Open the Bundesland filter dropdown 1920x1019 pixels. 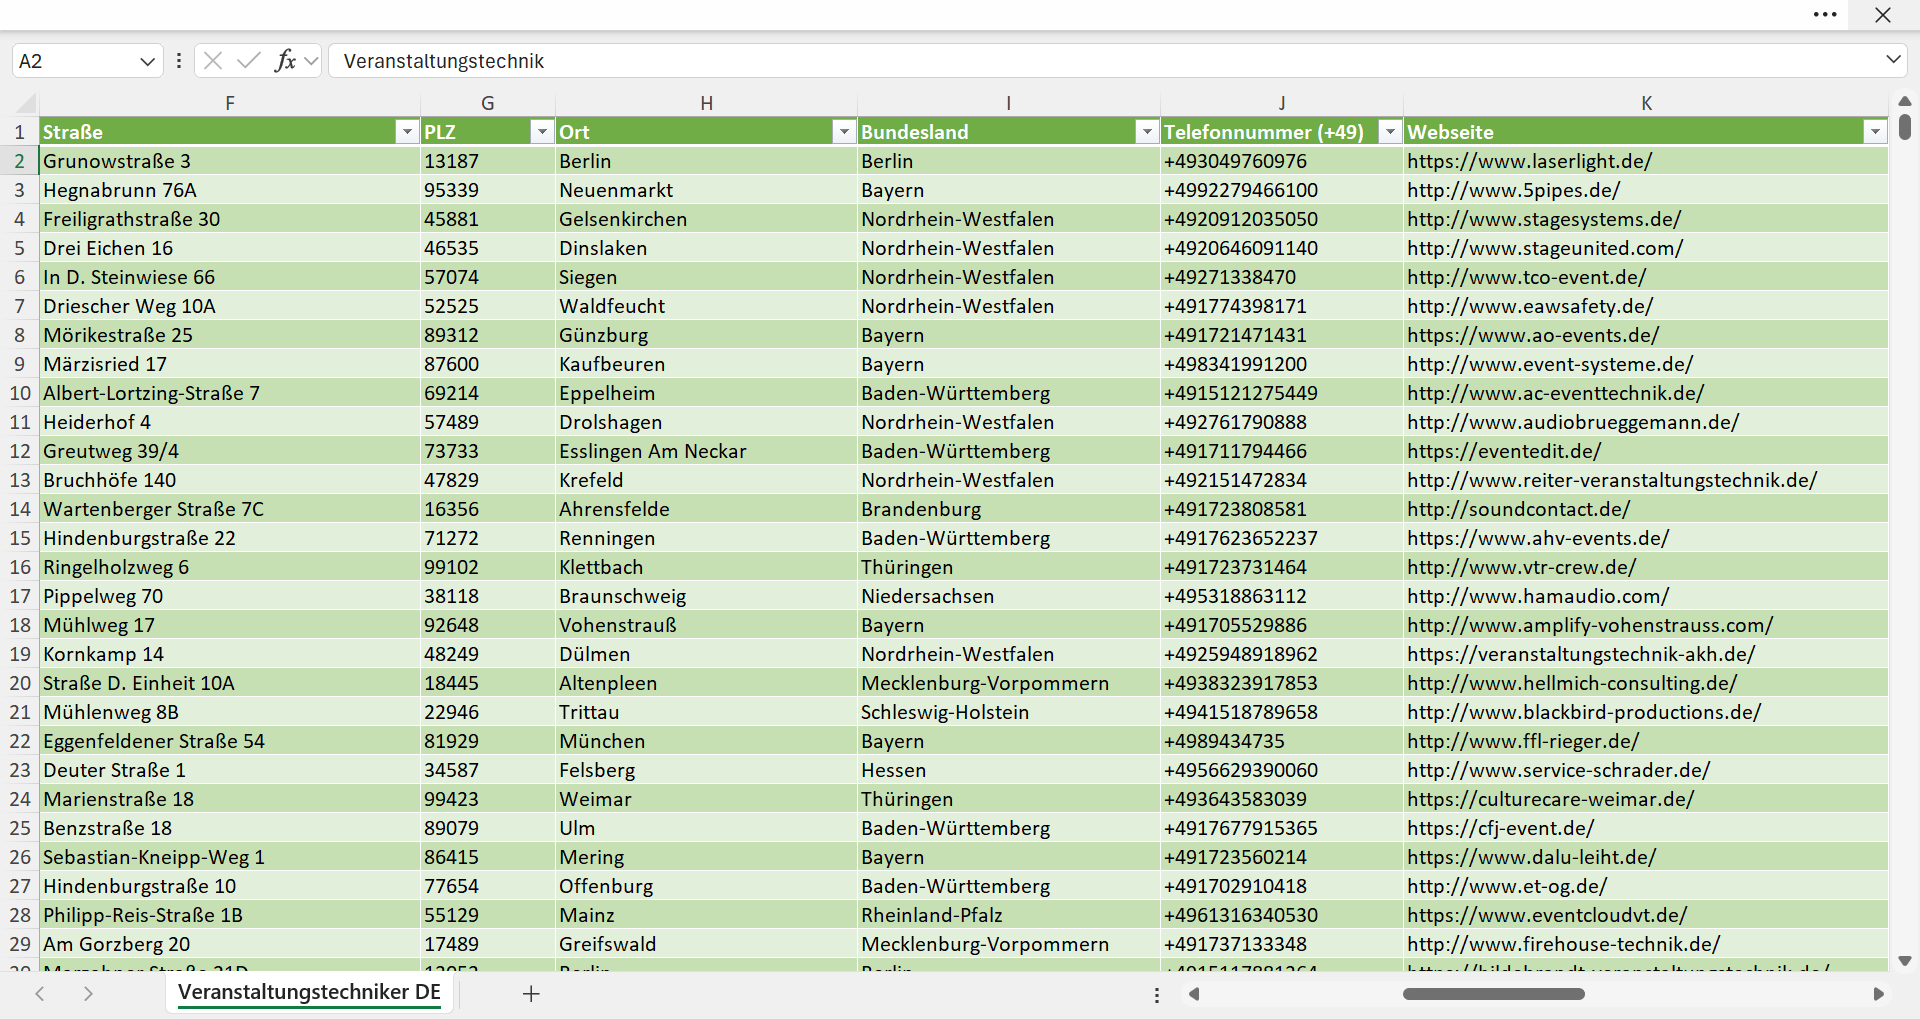[1147, 132]
